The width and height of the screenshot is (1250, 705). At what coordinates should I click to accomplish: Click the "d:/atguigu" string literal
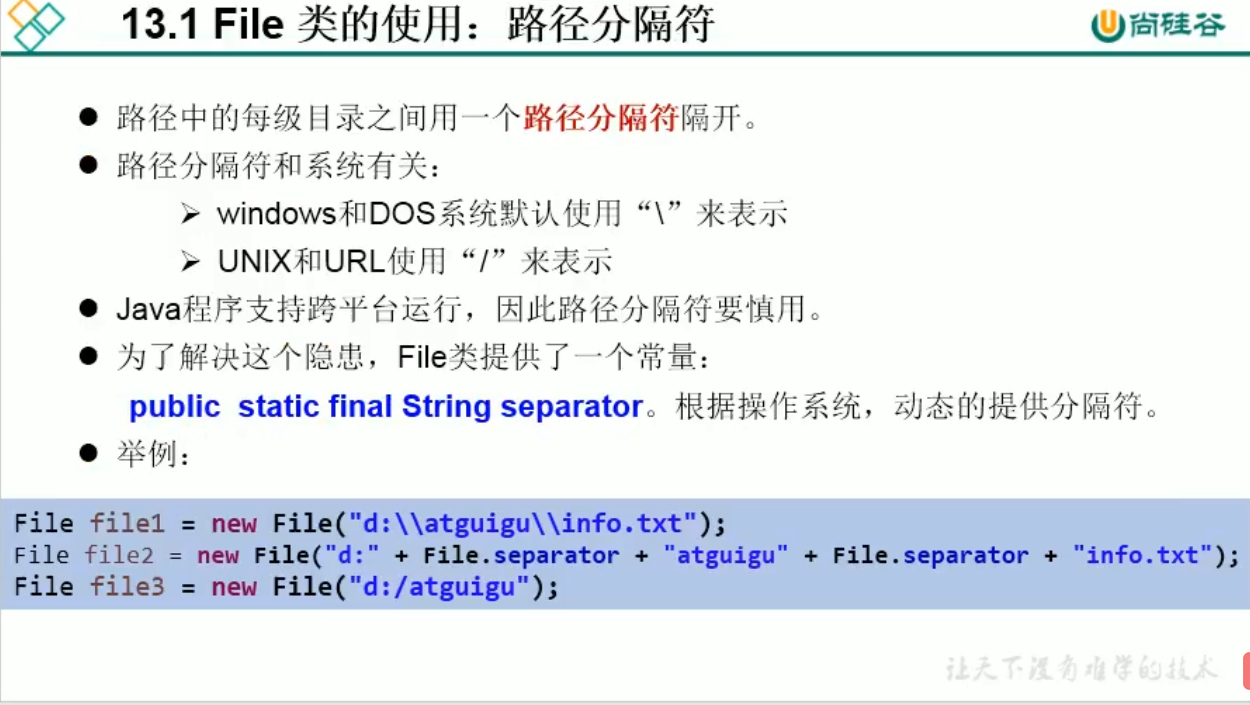(438, 586)
